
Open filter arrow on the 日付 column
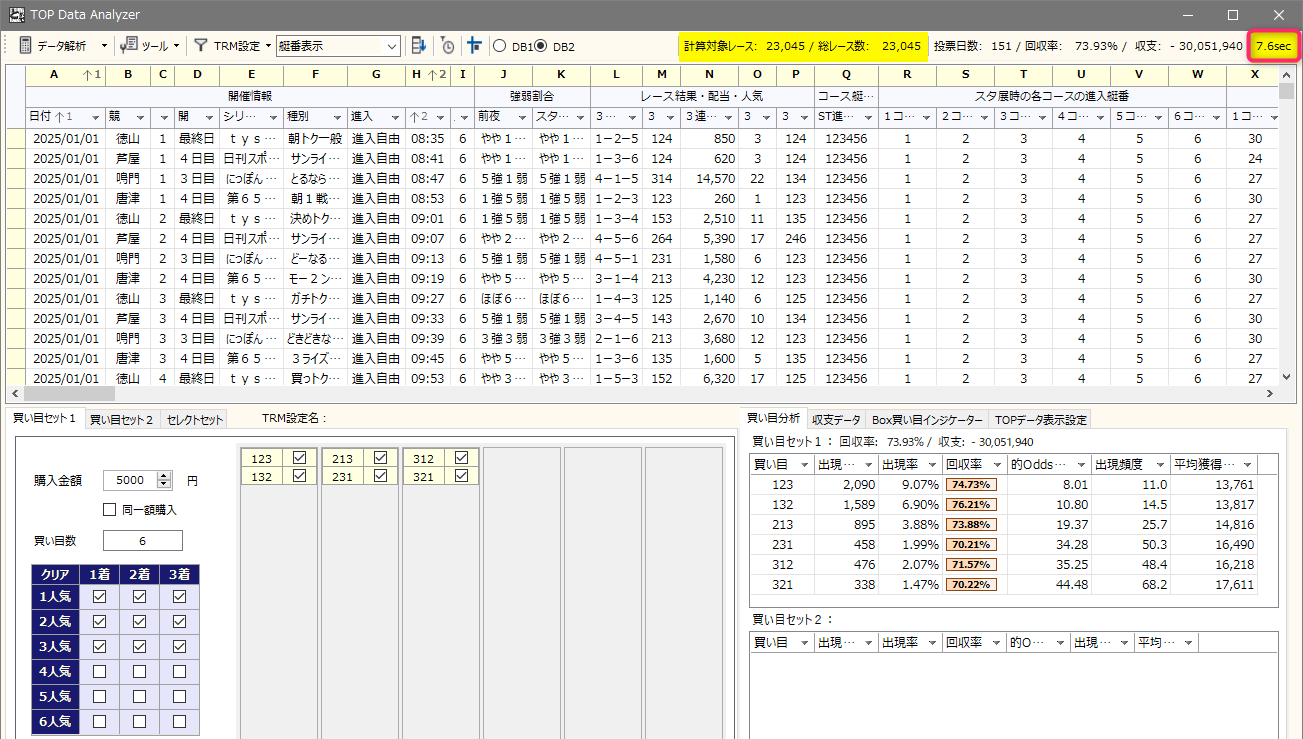click(95, 118)
